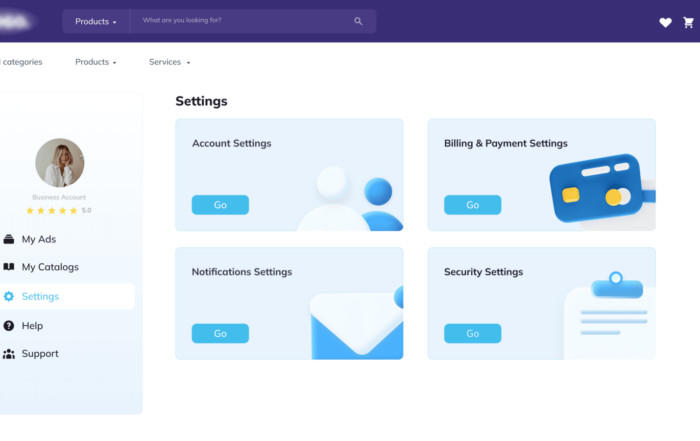Click the Support people icon

pos(9,354)
